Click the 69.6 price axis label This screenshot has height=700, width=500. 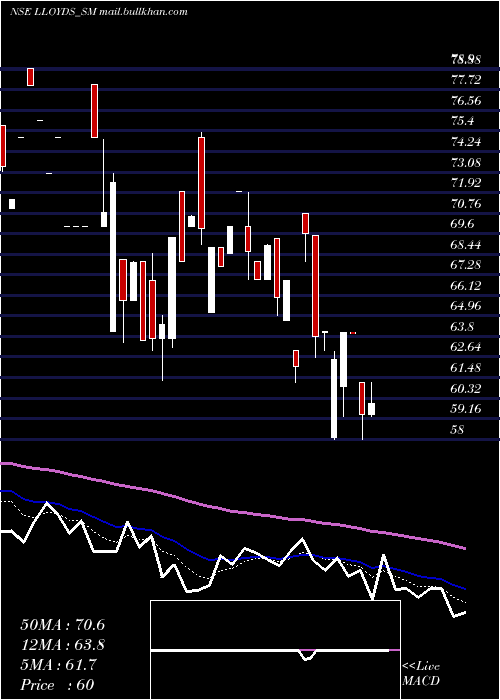coord(462,224)
